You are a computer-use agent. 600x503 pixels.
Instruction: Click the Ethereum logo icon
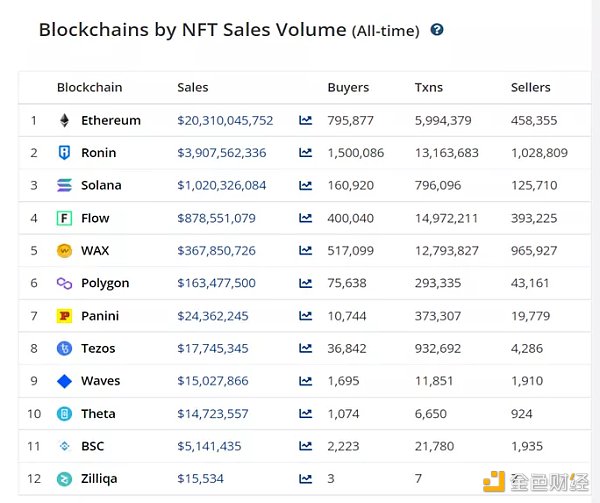65,120
